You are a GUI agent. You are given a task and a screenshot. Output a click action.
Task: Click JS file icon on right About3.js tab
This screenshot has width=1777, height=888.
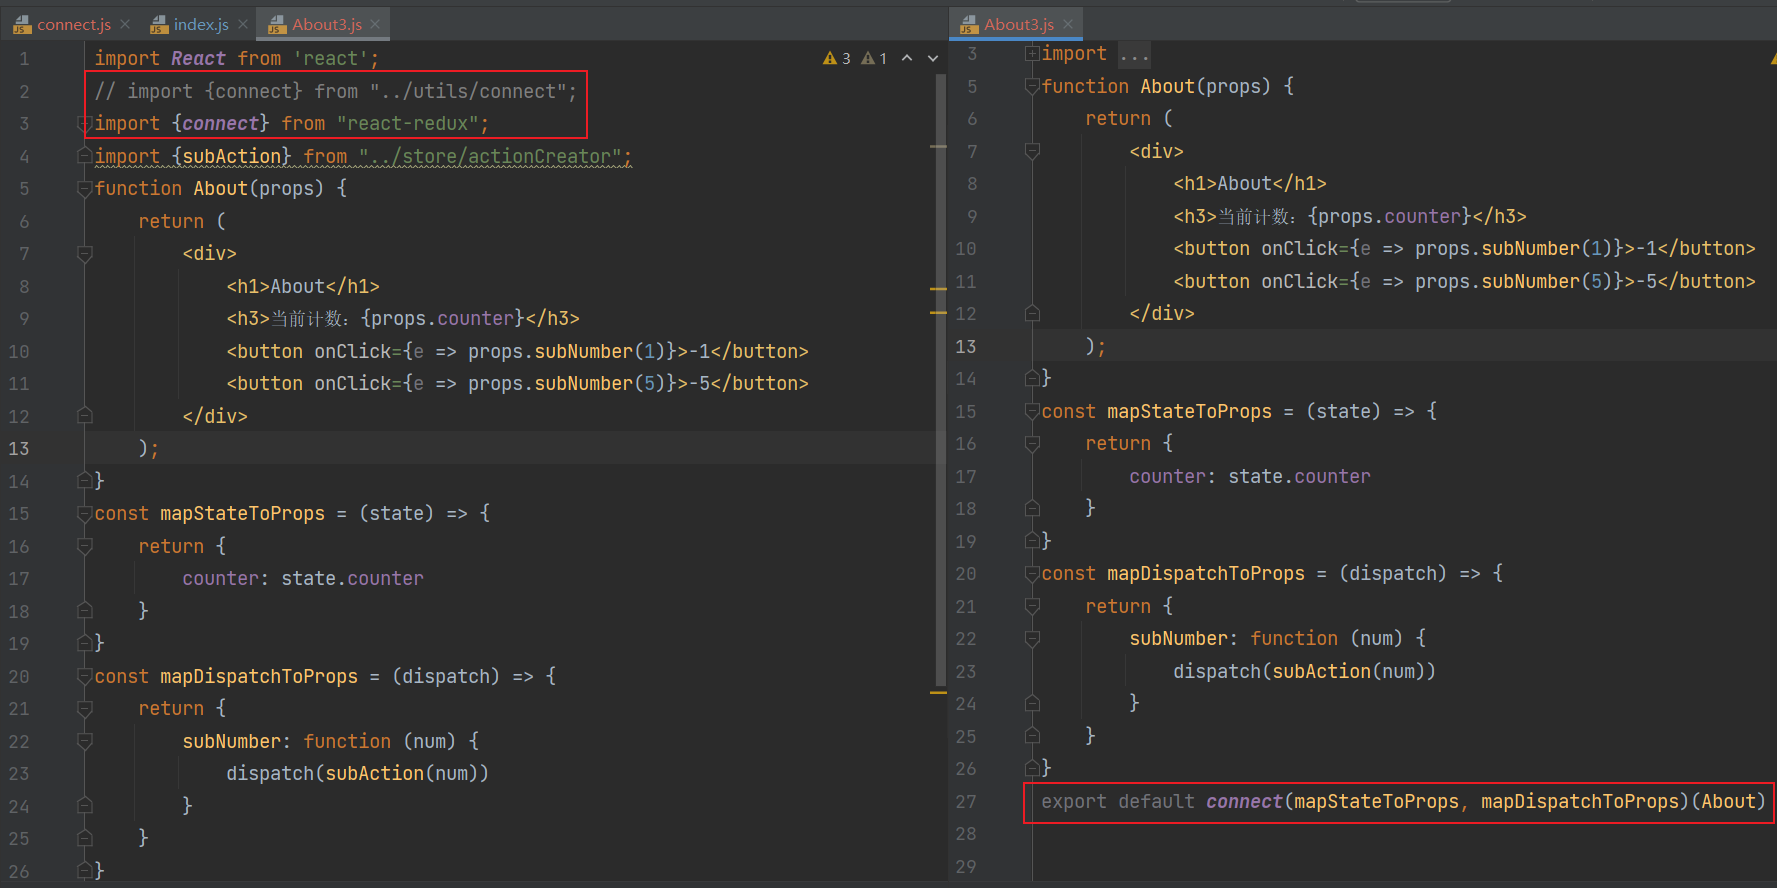(x=969, y=25)
